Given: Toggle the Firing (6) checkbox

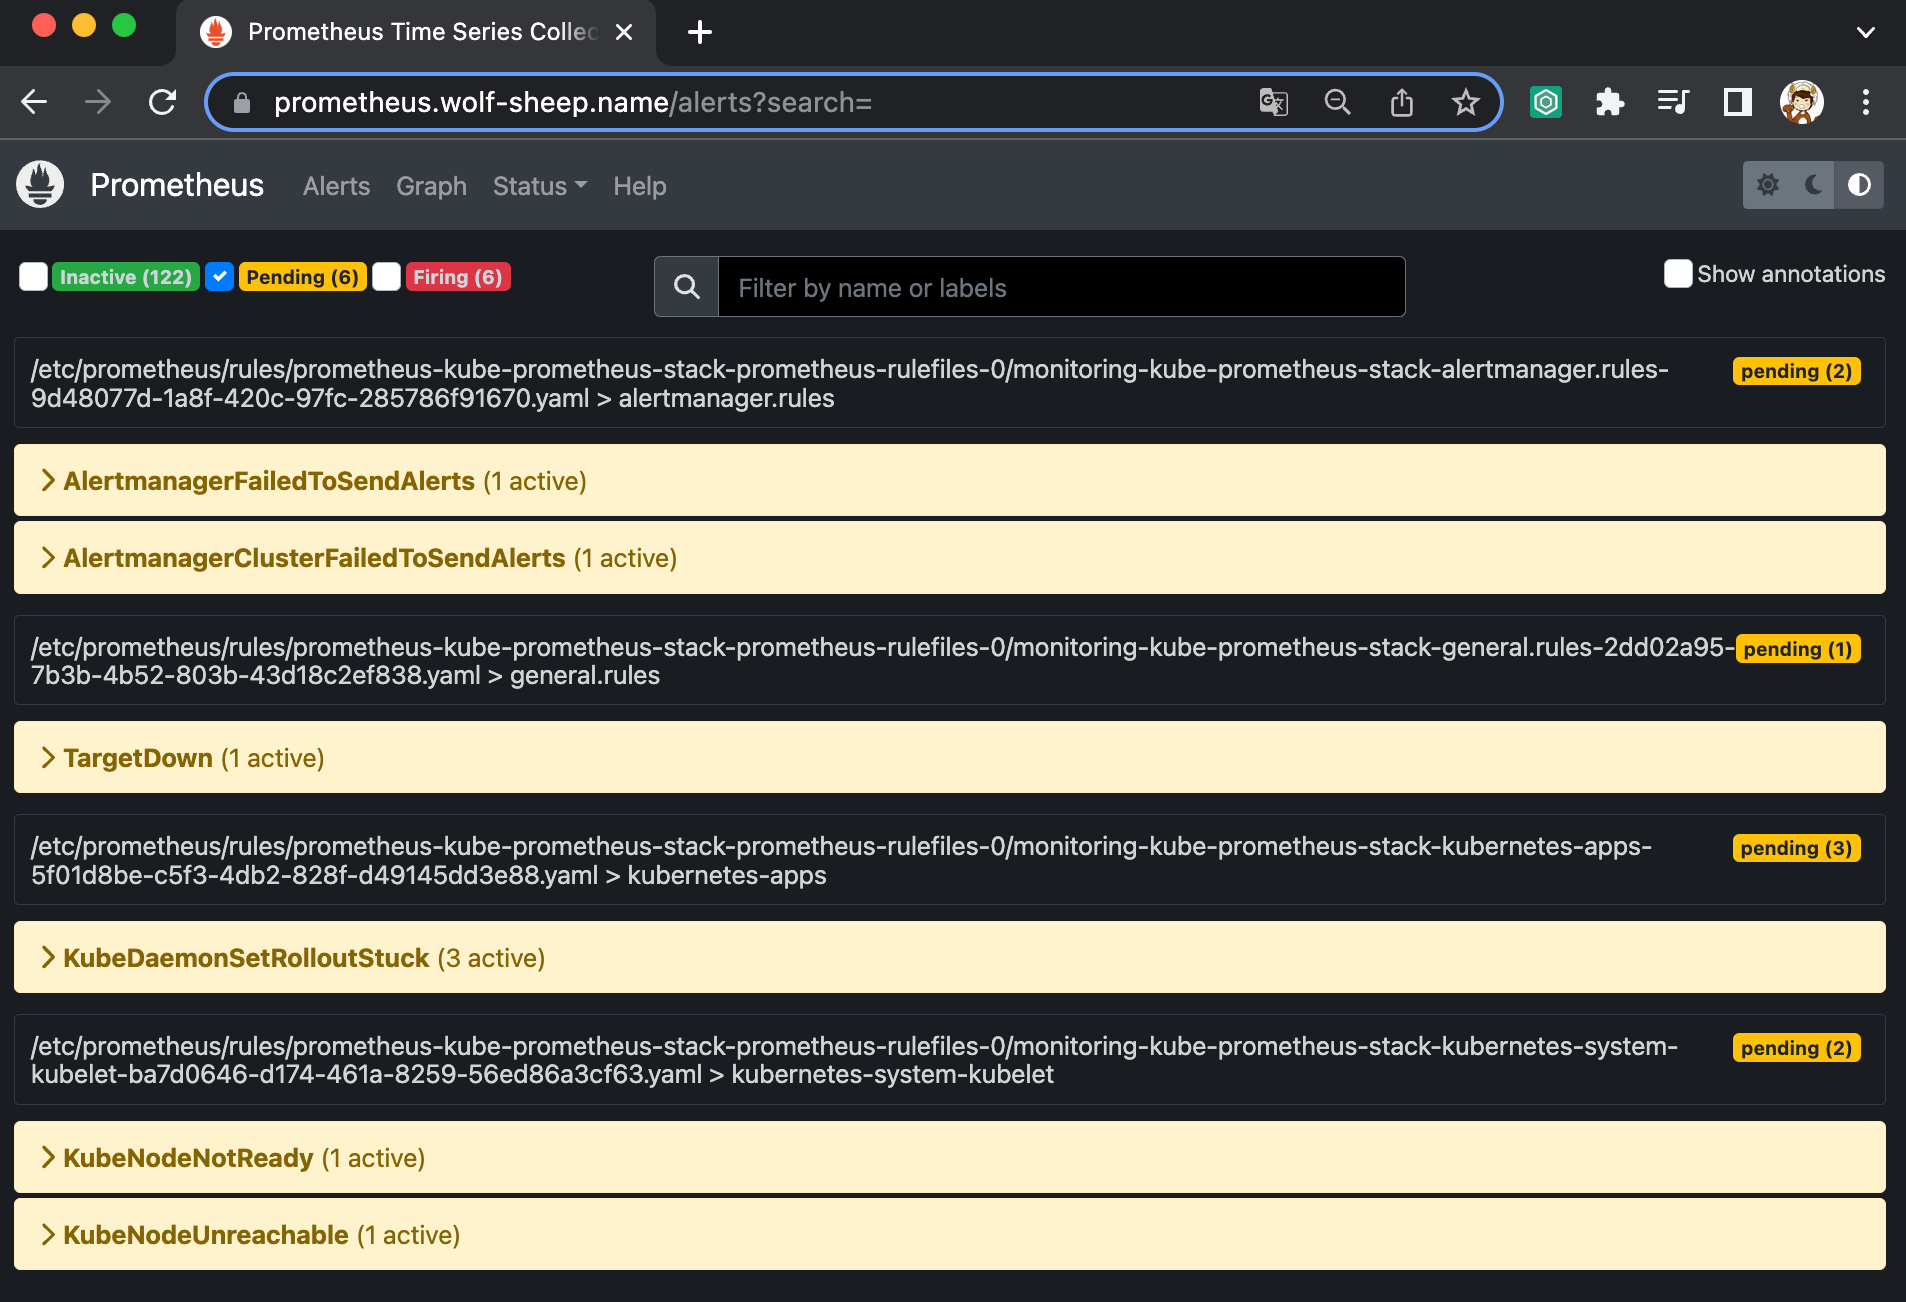Looking at the screenshot, I should [x=386, y=277].
